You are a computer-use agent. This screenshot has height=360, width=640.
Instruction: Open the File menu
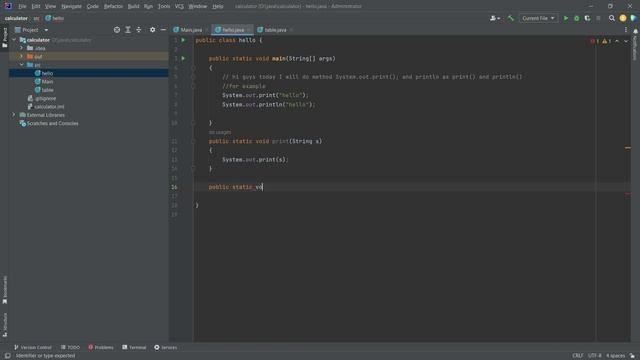(x=22, y=6)
